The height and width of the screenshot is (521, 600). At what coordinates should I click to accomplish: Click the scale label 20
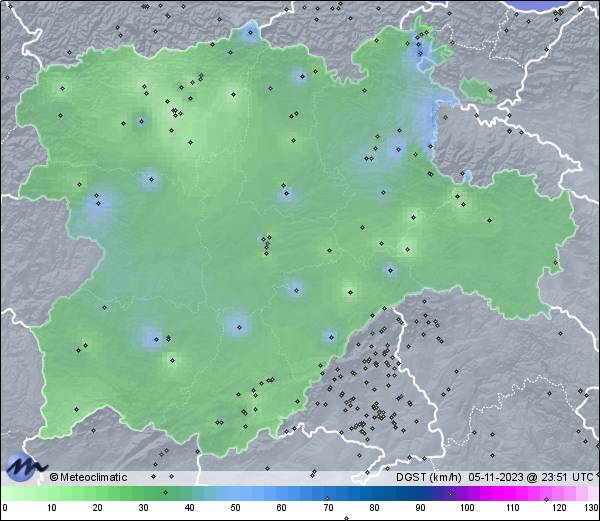97,508
